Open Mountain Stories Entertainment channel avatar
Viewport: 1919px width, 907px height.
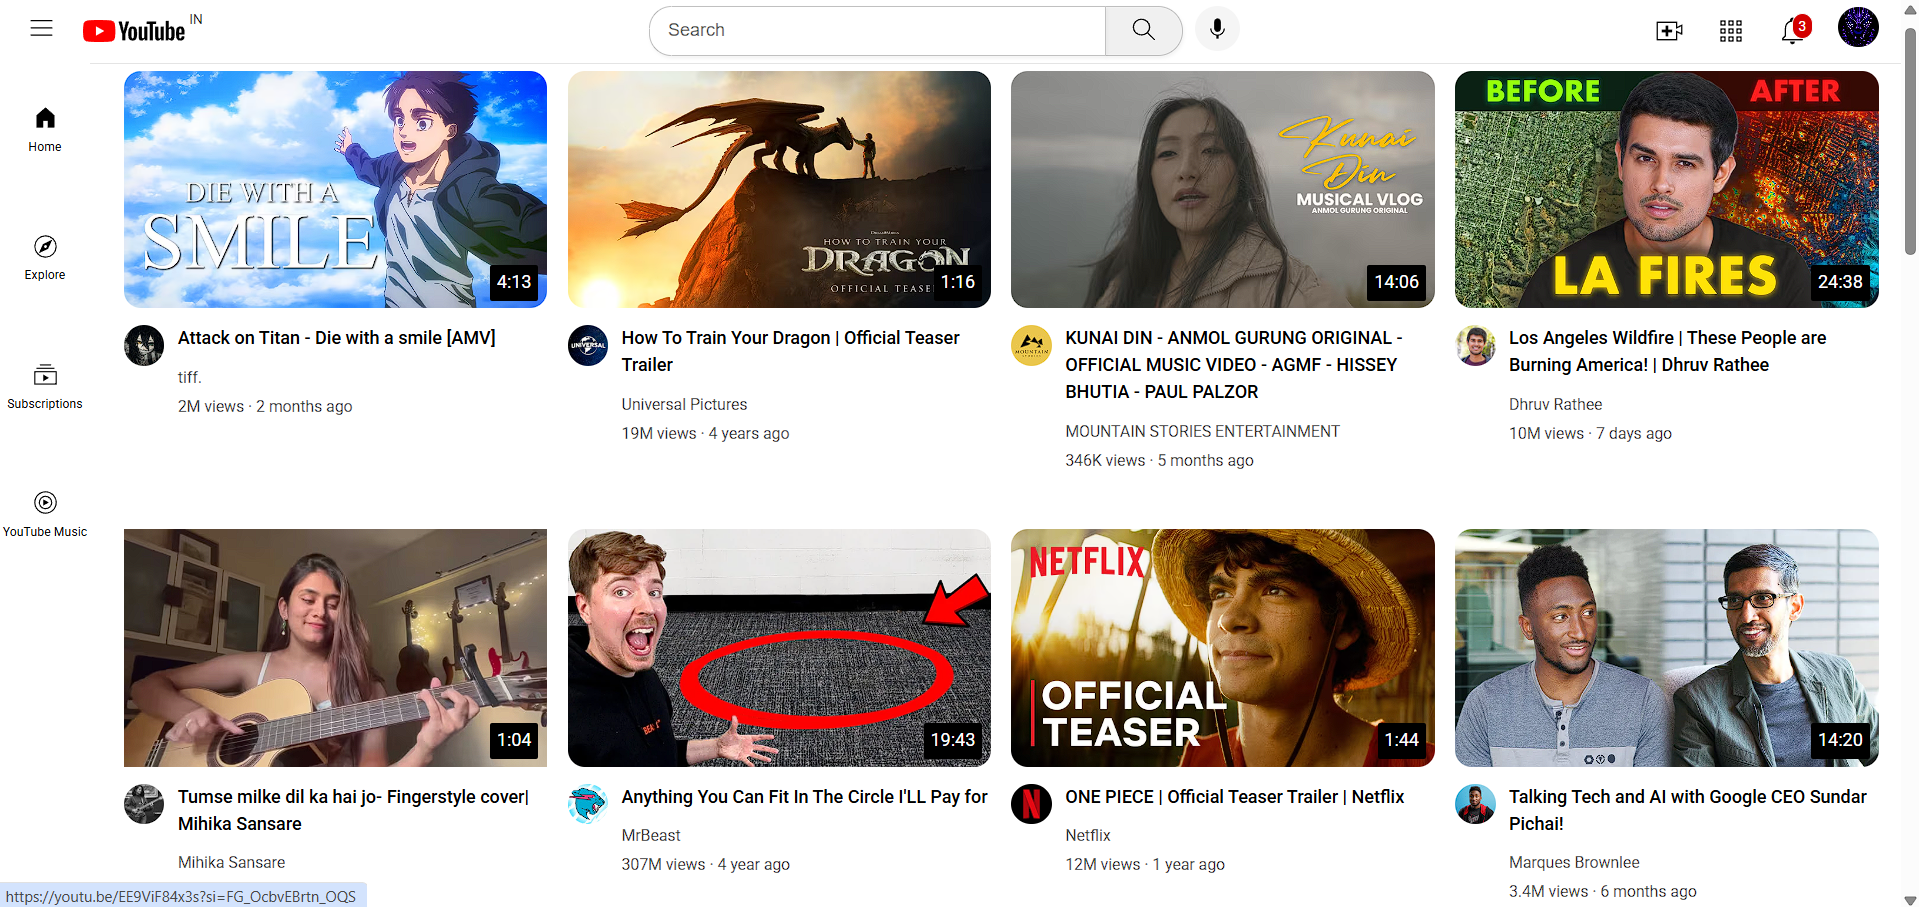pyautogui.click(x=1031, y=345)
